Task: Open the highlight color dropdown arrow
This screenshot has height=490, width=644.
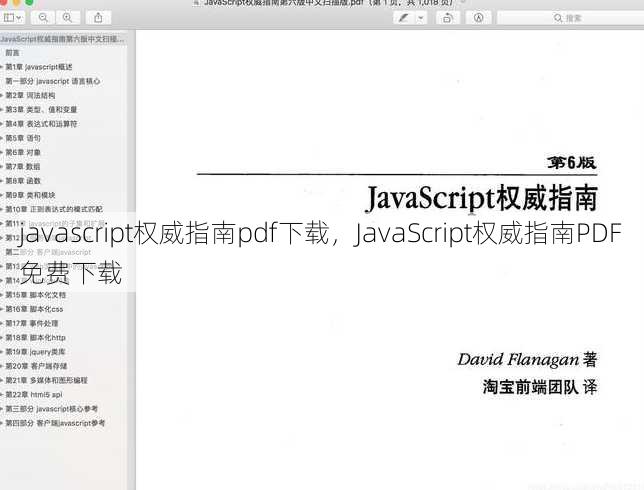Action: point(421,18)
